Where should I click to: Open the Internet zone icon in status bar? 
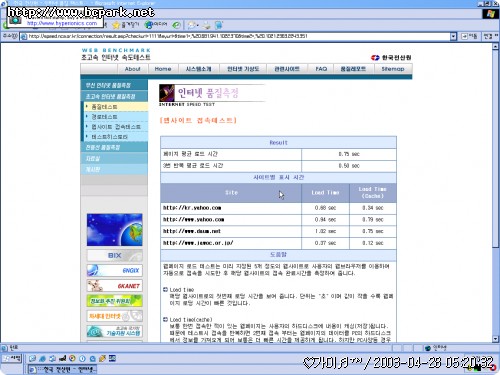tap(428, 348)
